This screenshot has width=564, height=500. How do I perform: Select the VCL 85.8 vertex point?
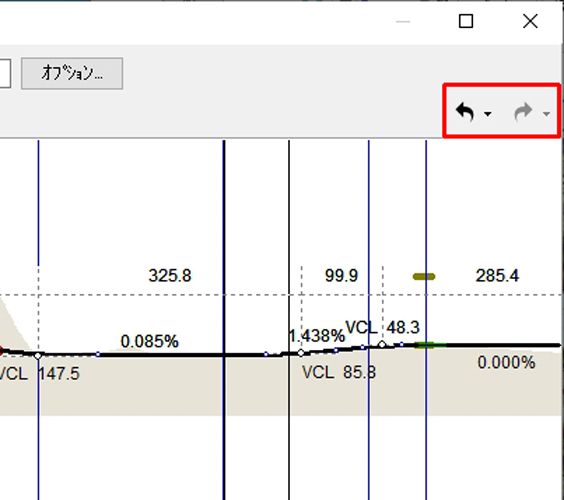coord(301,353)
